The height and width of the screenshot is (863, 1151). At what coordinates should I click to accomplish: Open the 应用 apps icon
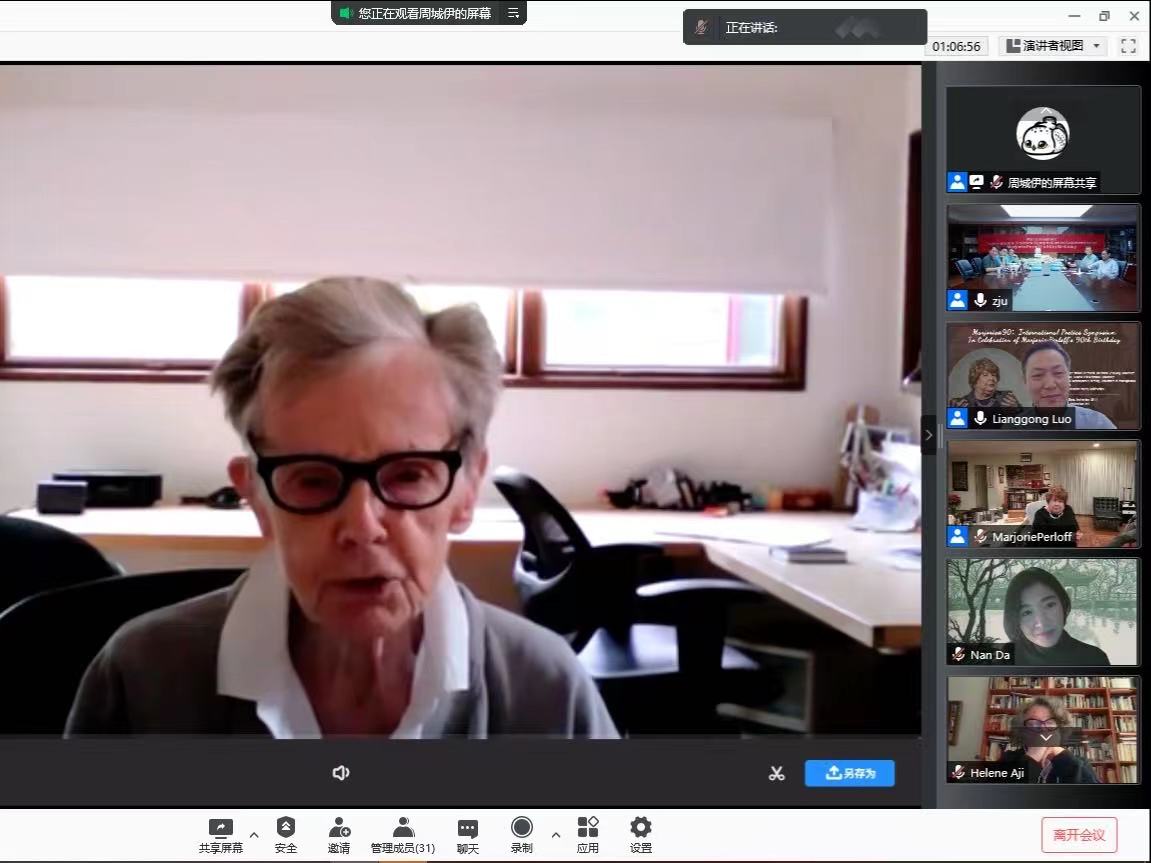(588, 827)
